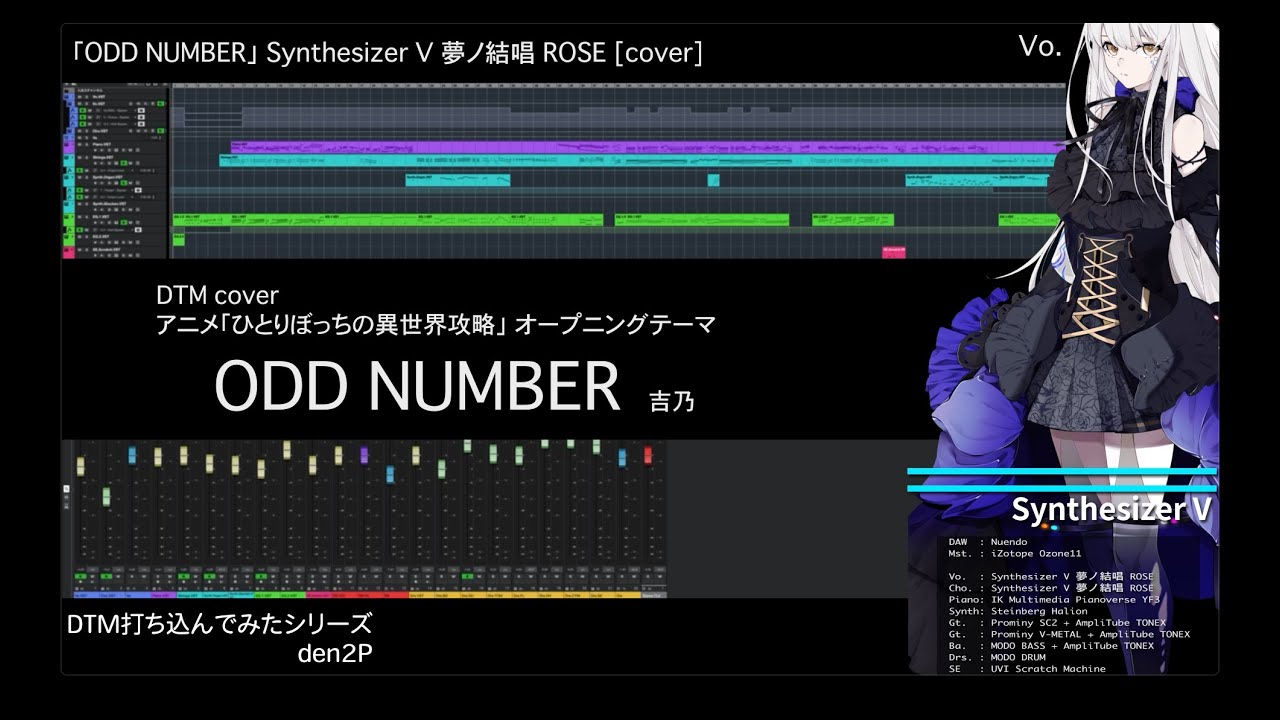Click the top icon on mixer's left edge
Viewport: 1280px width, 720px height.
click(x=67, y=490)
